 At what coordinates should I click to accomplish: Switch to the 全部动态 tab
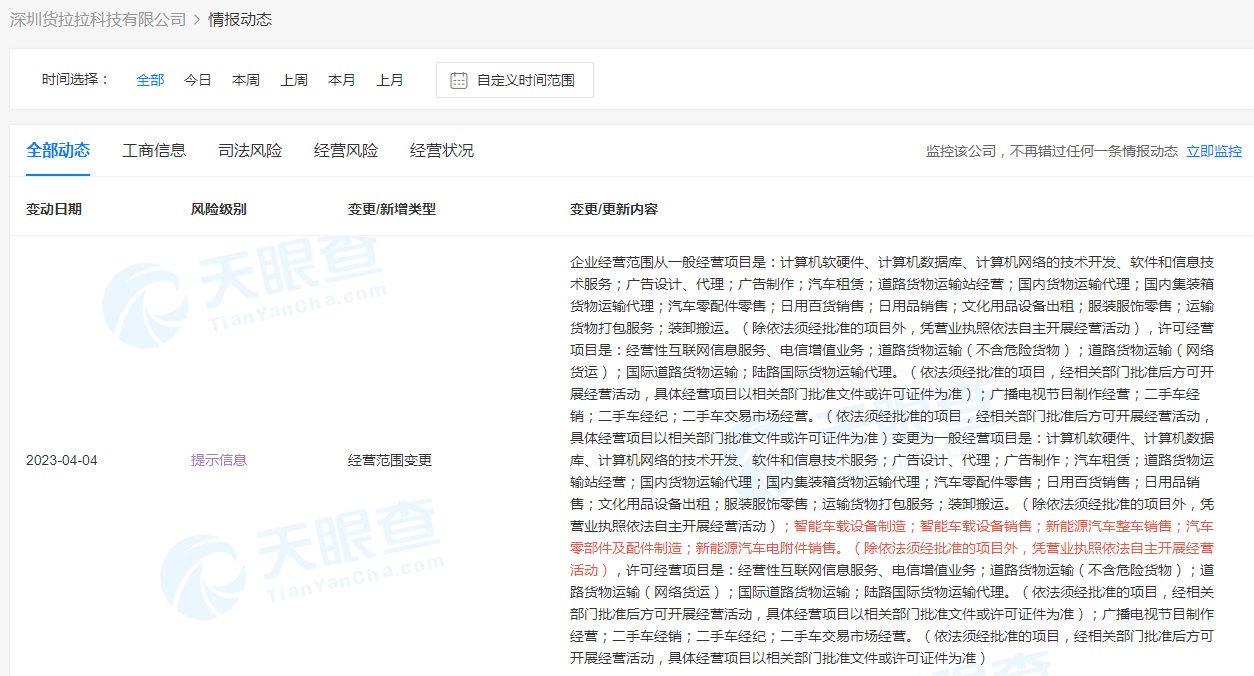[x=58, y=150]
